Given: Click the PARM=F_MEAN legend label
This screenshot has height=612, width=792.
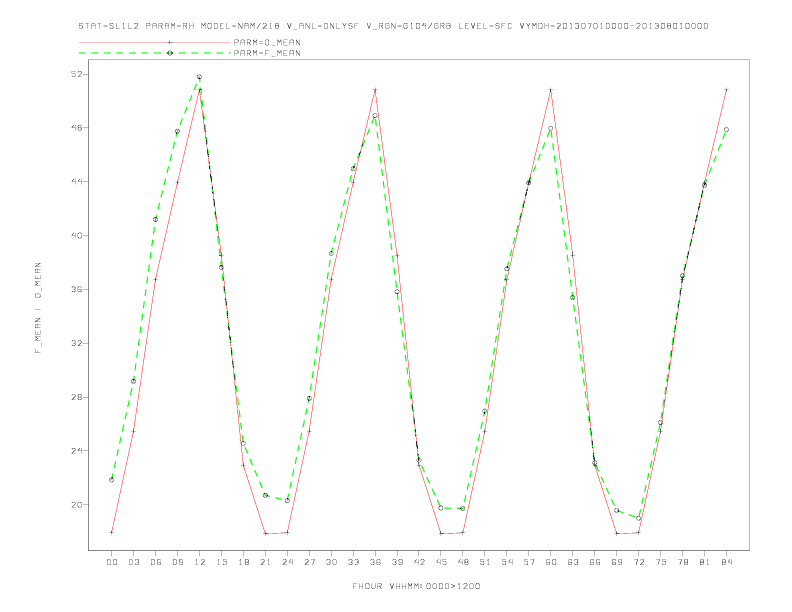Looking at the screenshot, I should [267, 53].
